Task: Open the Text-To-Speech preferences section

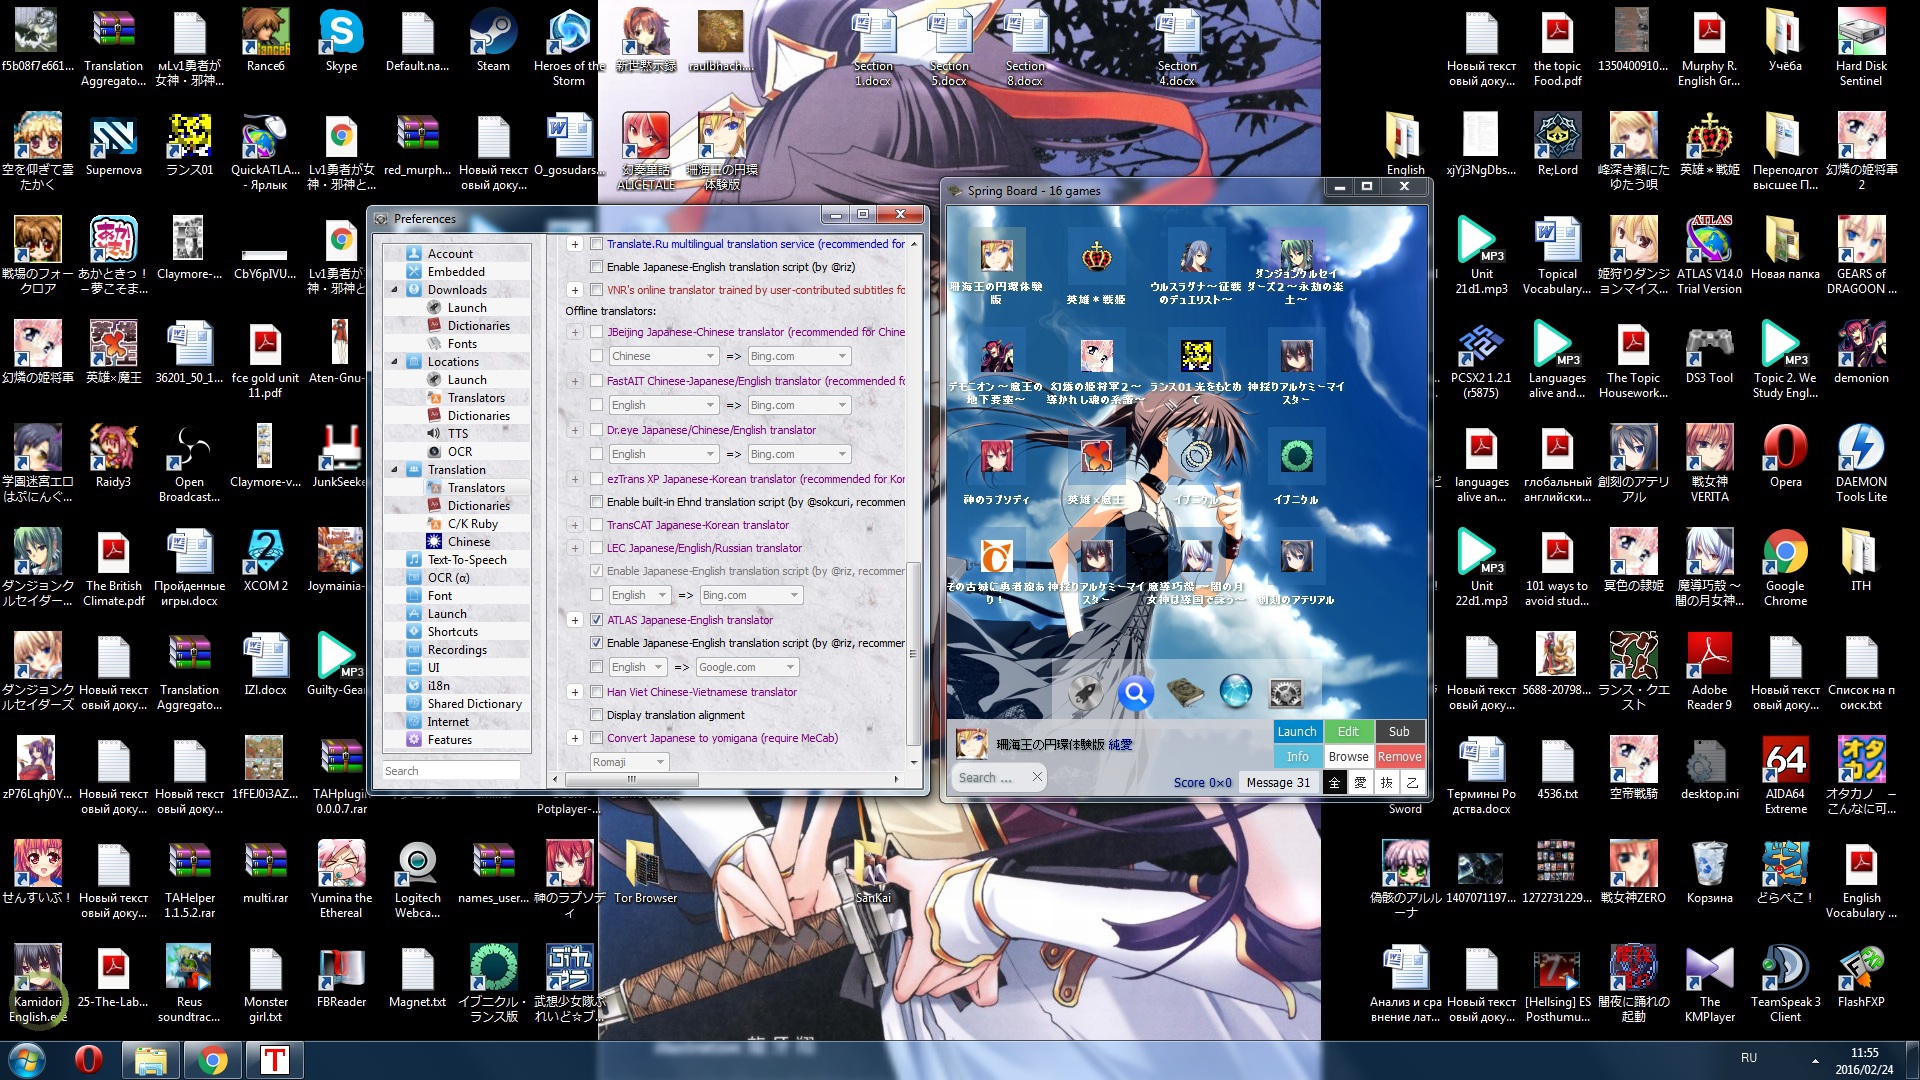Action: click(x=466, y=560)
